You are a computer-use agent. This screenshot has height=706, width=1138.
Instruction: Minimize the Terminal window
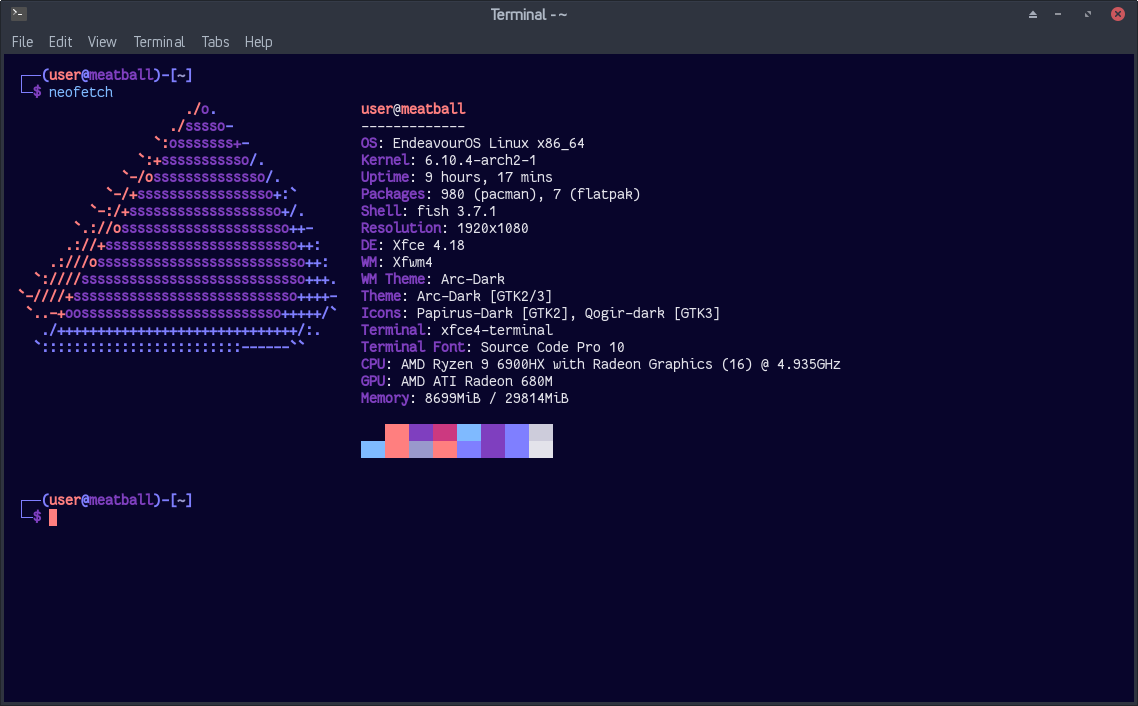coord(1060,15)
